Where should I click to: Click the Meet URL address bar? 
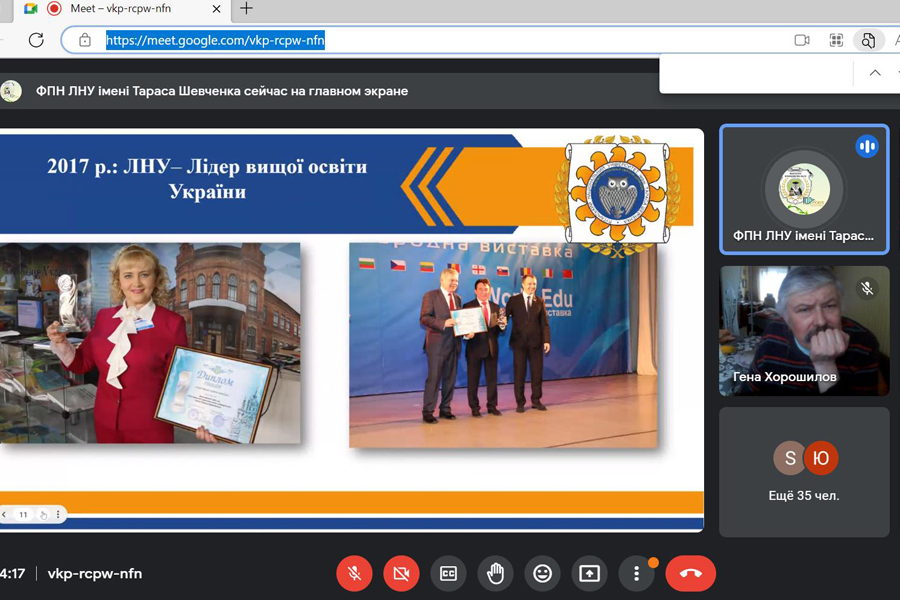400,40
